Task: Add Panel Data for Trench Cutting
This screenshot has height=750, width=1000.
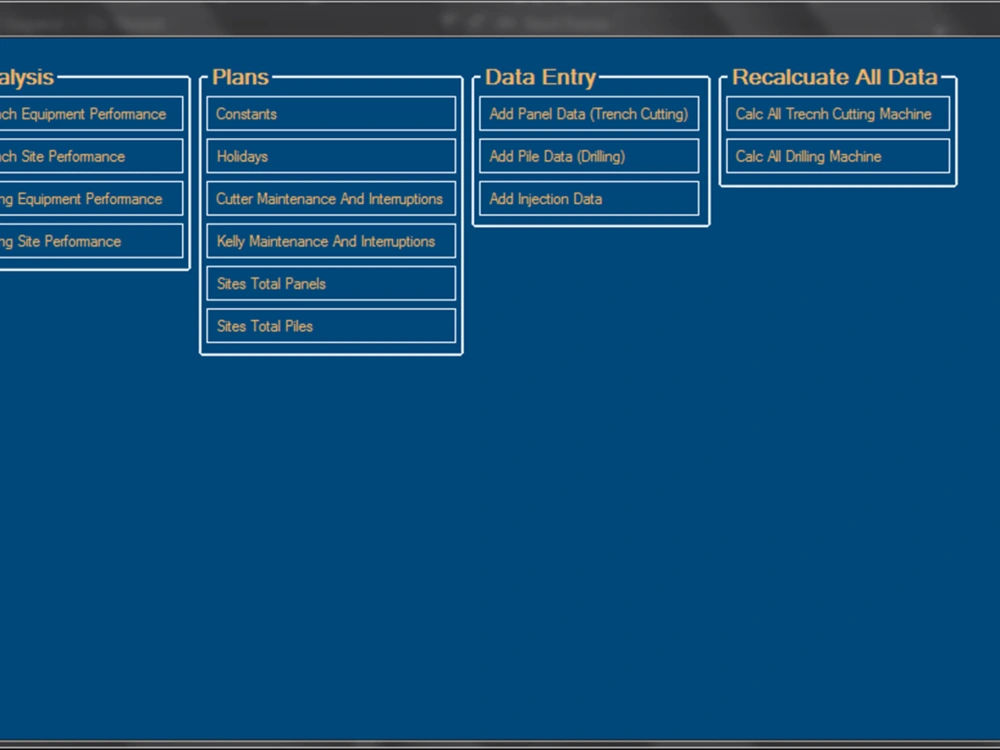Action: click(588, 114)
